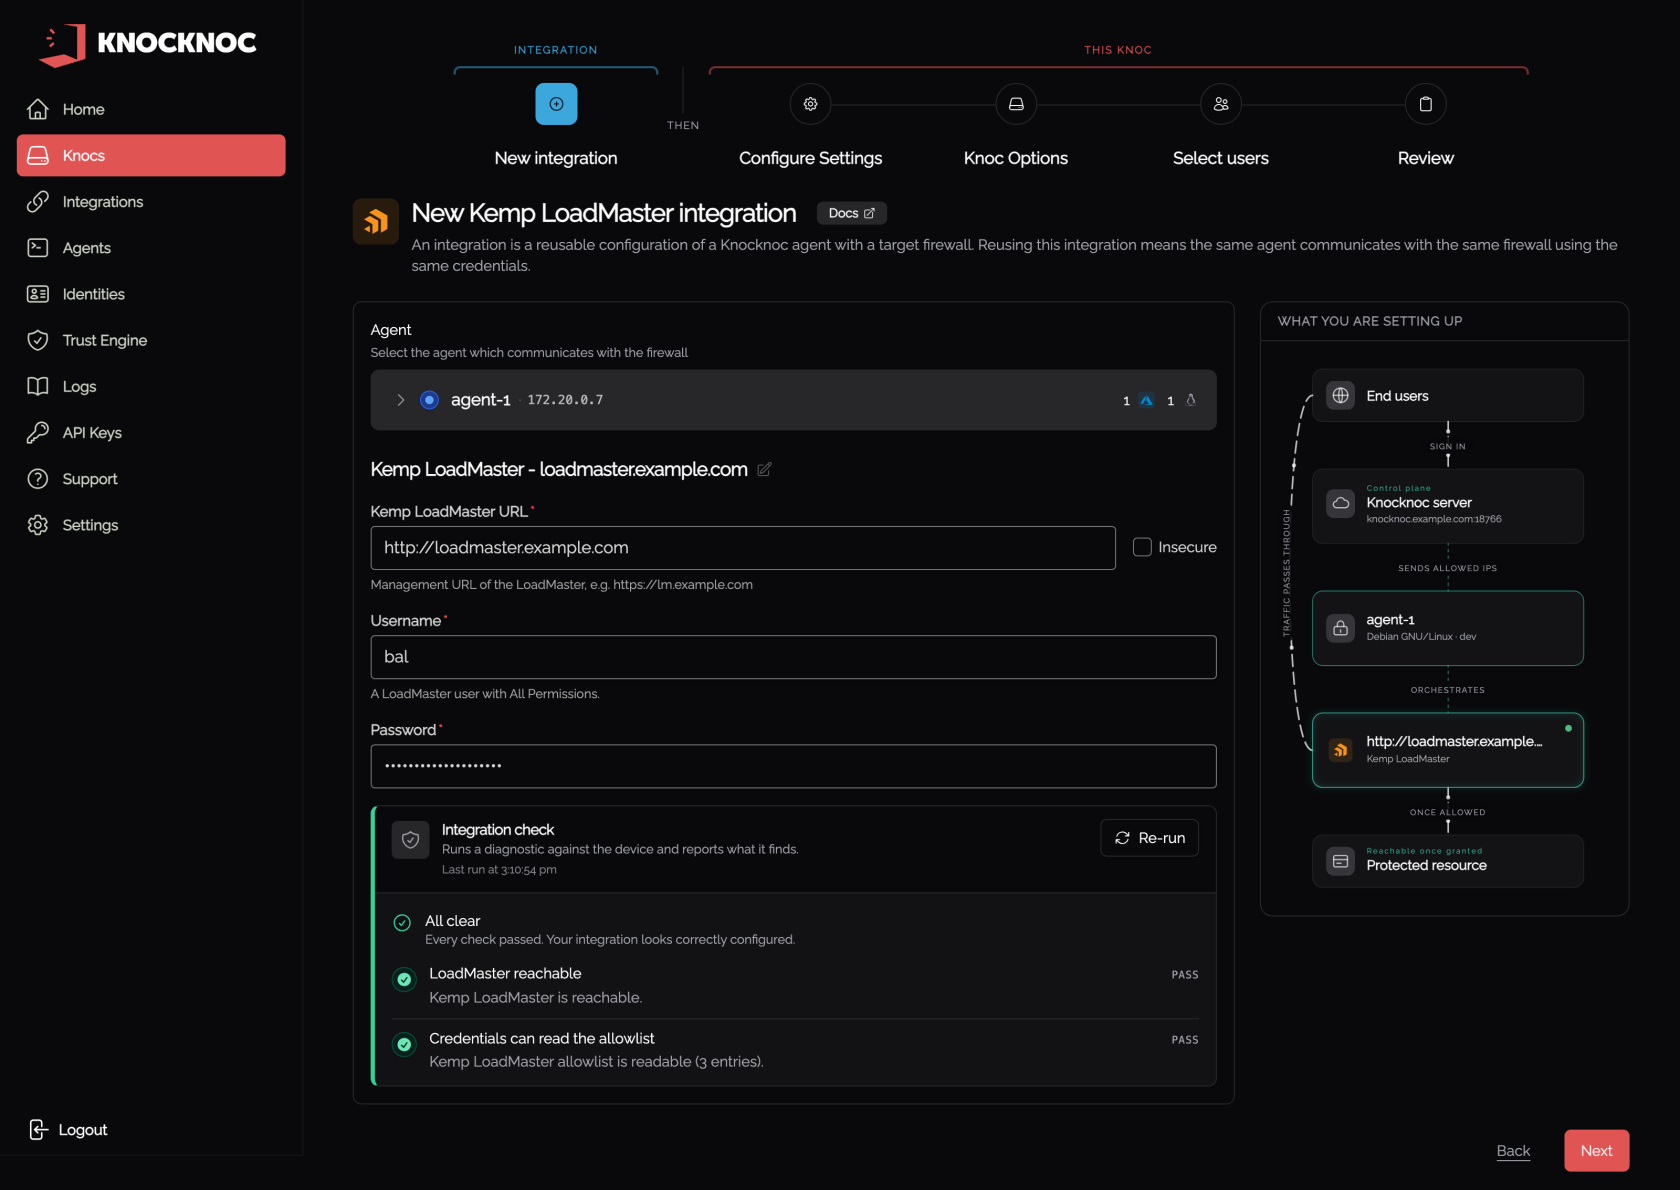This screenshot has height=1190, width=1680.
Task: Click the Settings gear icon in sidebar
Action: click(x=38, y=525)
